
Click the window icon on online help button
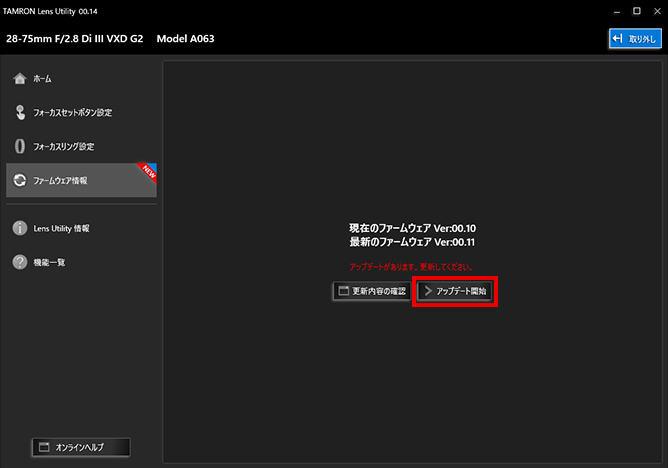pos(44,447)
